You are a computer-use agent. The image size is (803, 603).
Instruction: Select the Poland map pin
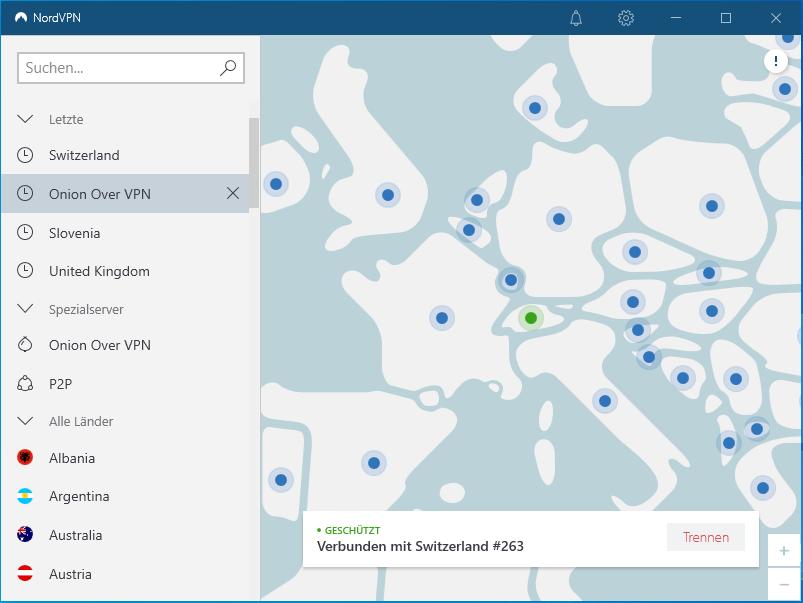712,206
